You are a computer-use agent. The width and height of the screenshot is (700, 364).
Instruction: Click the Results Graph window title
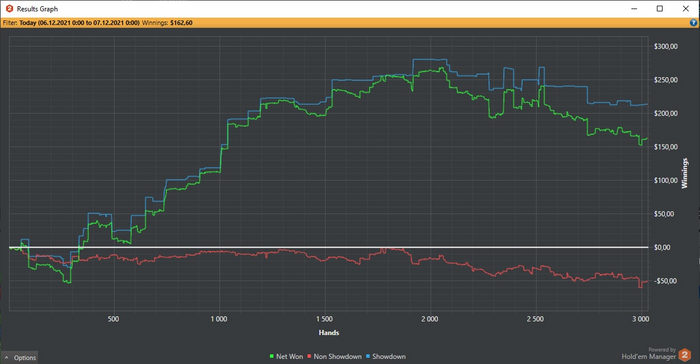coord(38,9)
